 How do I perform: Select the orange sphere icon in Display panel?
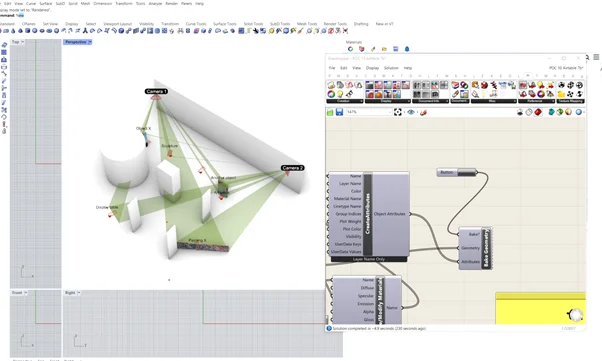point(379,94)
